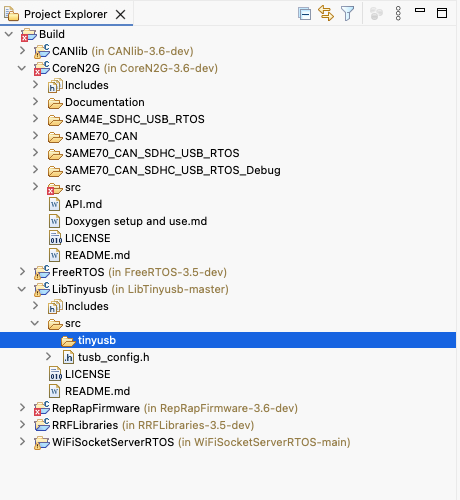Click the CoreN2G LICENSE binary file icon

tap(55, 238)
